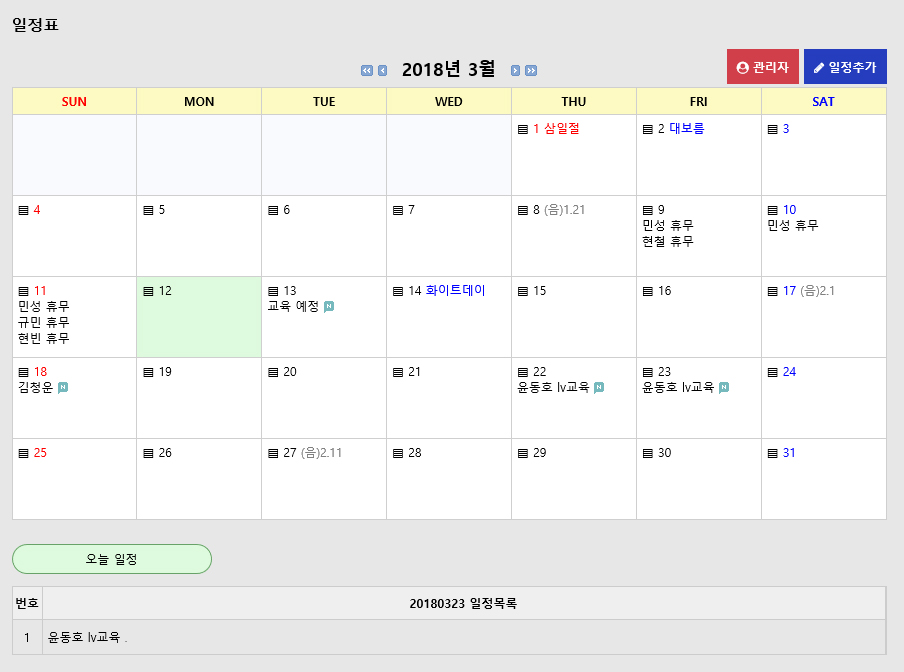Open the 교육 예정 event on March 13

293,307
